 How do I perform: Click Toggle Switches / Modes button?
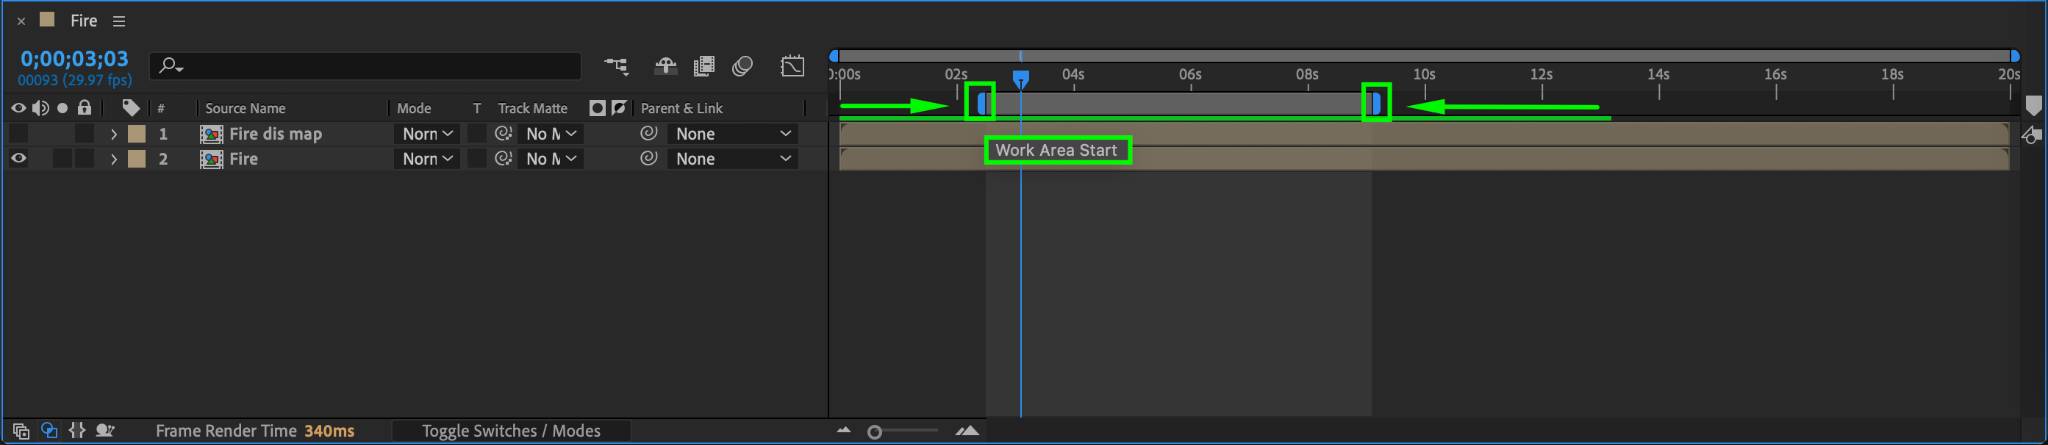coord(511,431)
